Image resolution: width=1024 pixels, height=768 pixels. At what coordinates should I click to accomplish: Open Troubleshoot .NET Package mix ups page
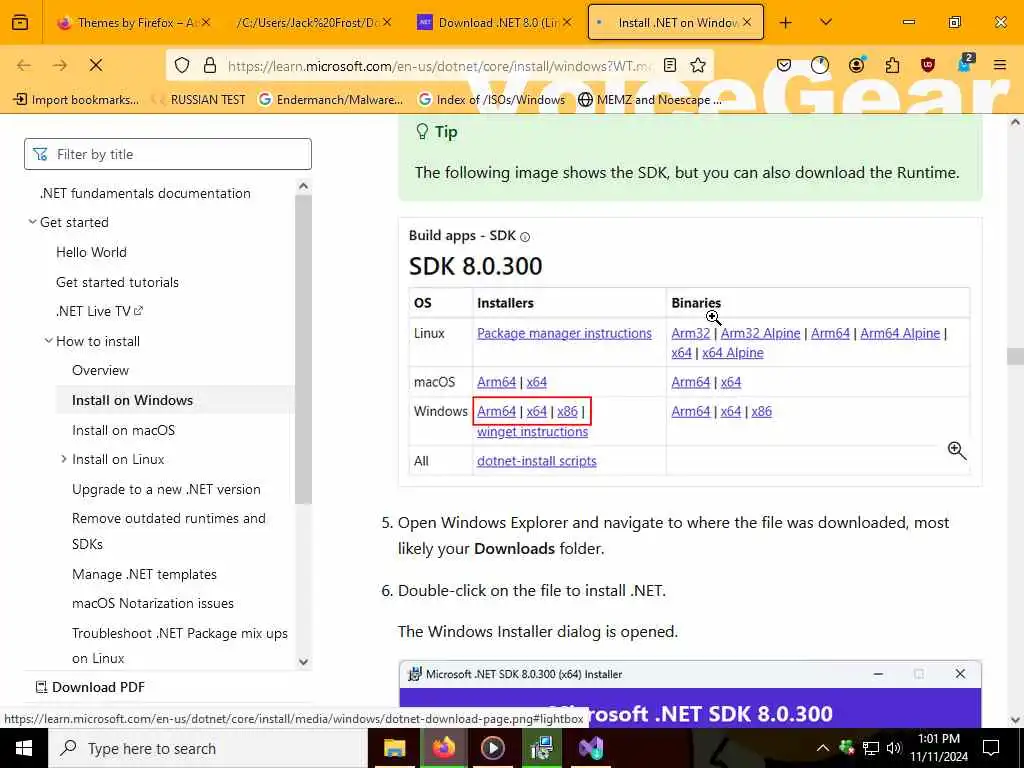(x=180, y=645)
